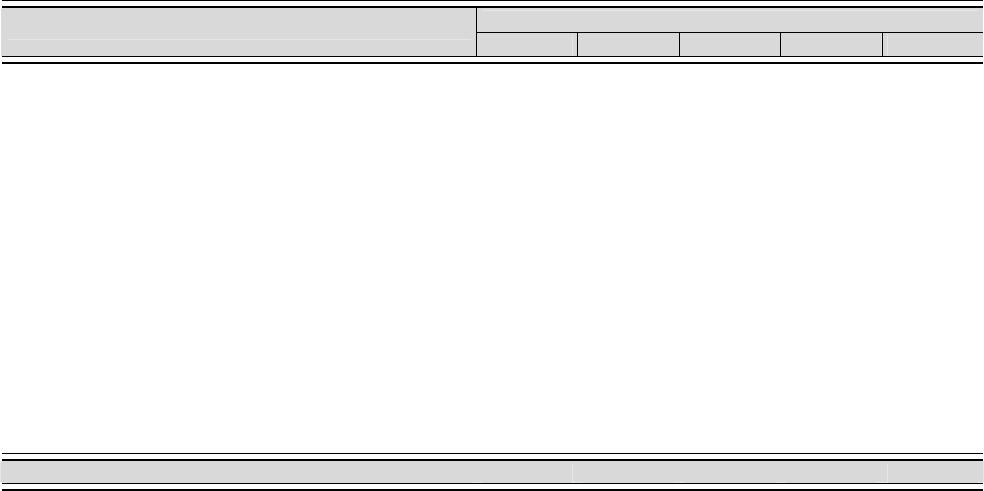Click the empty white table body area
Image resolution: width=984 pixels, height=491 pixels.
click(492, 257)
